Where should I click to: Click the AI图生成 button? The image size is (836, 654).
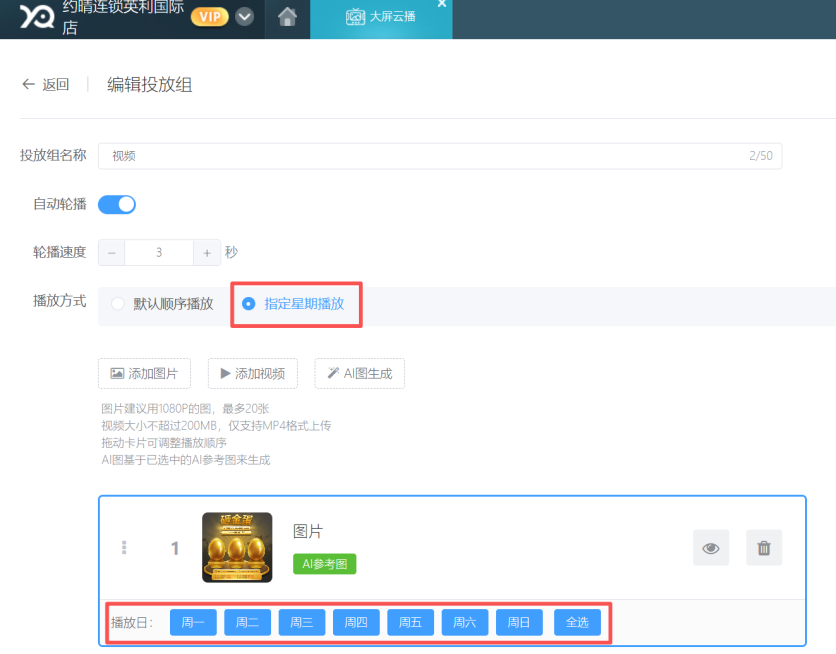pos(359,374)
